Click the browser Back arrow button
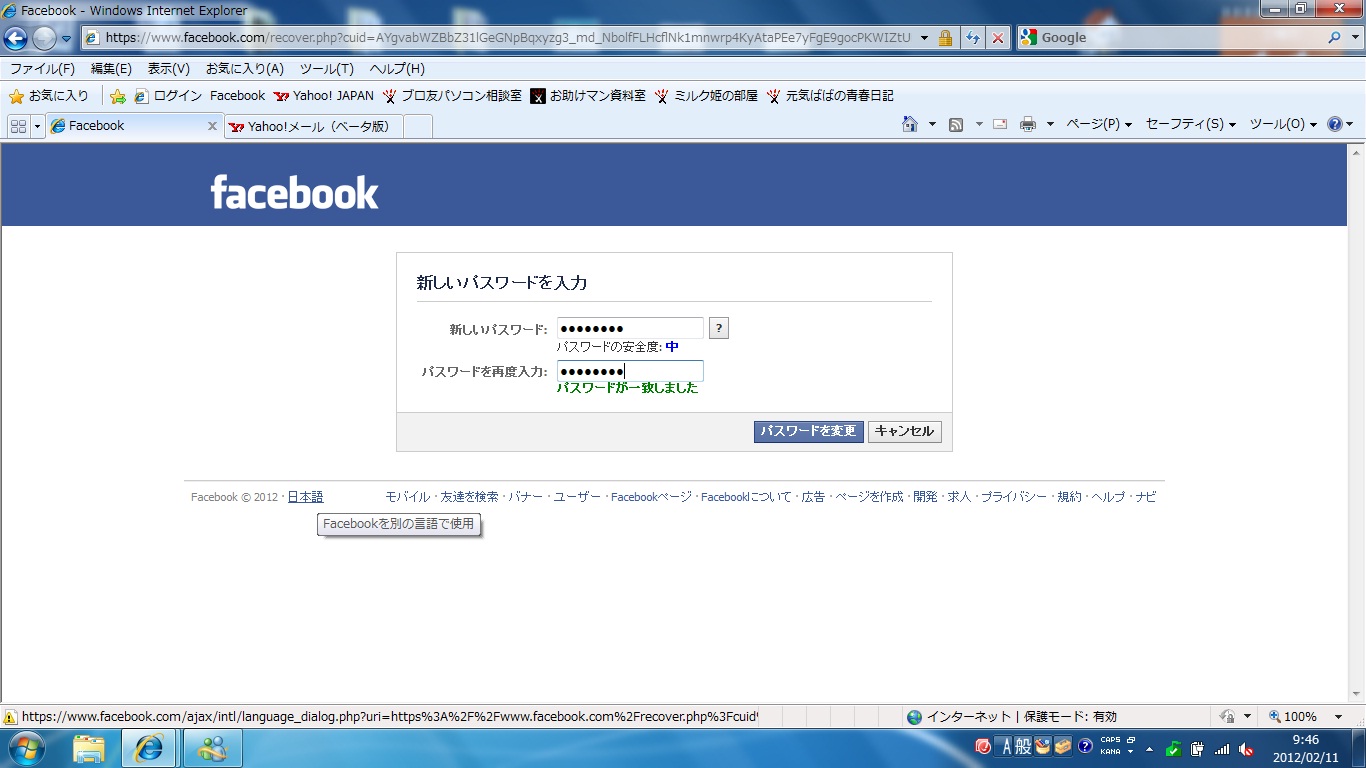Image resolution: width=1366 pixels, height=768 pixels. pyautogui.click(x=16, y=38)
